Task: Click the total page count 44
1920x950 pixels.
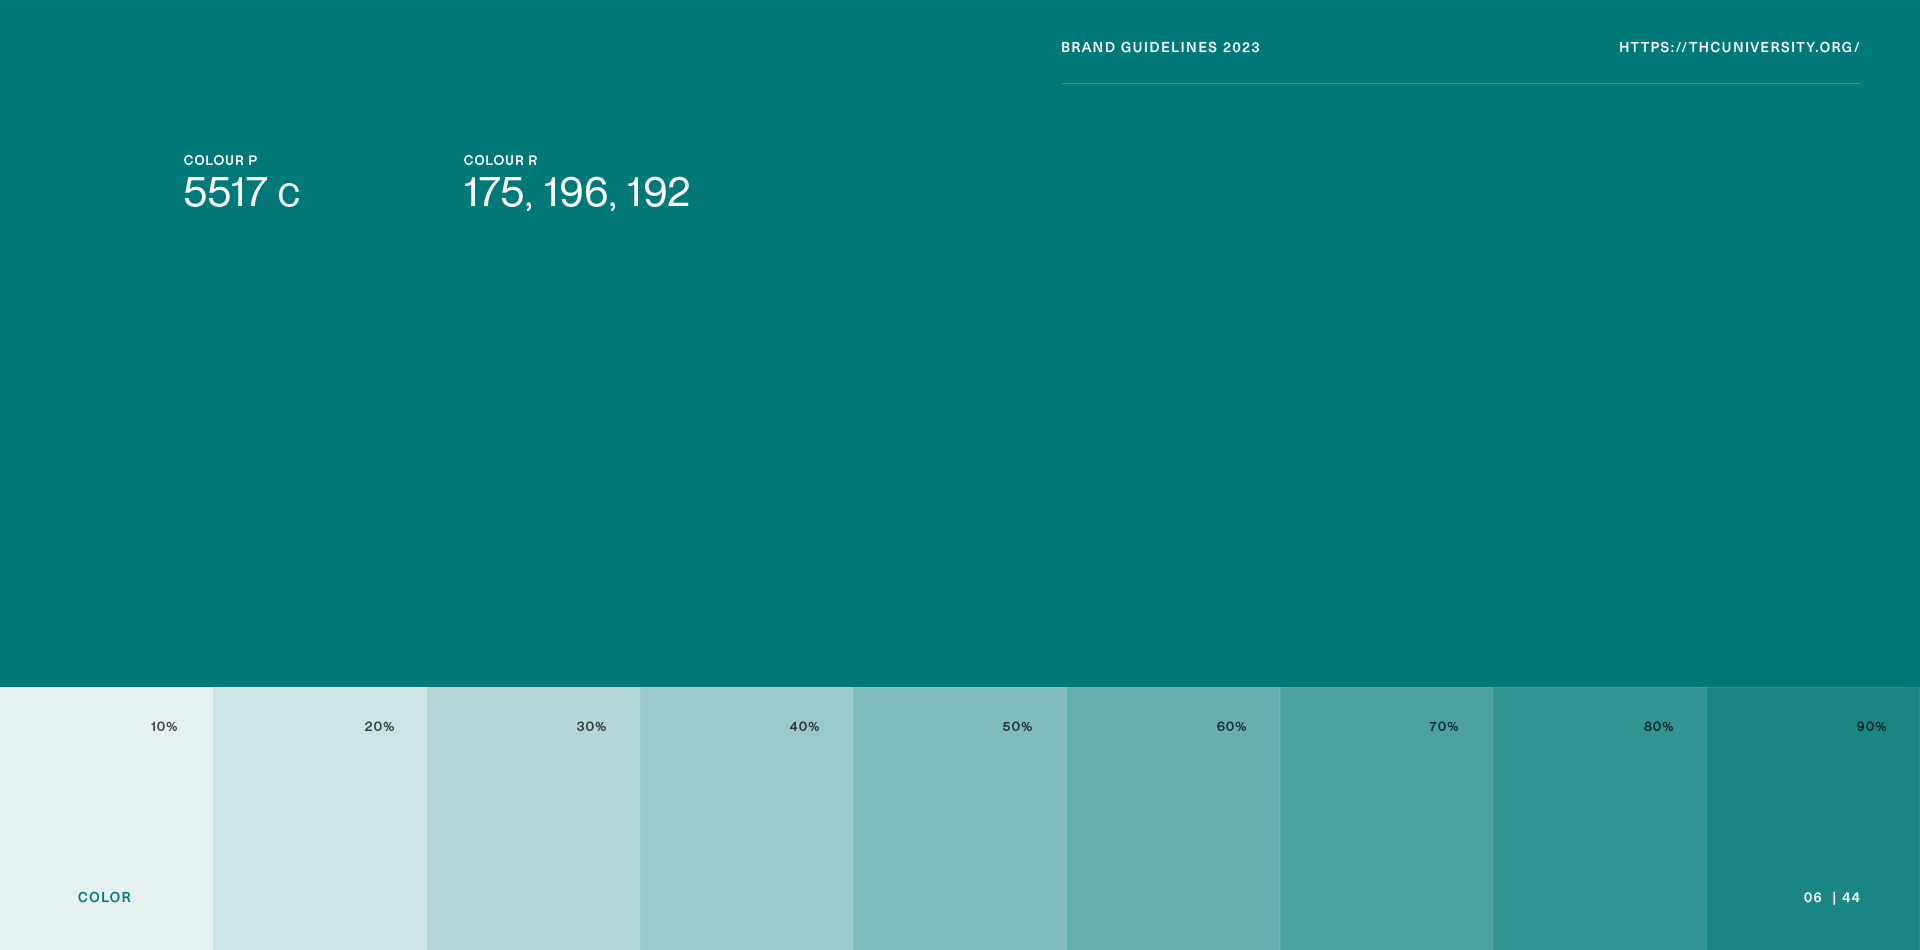Action: [x=1851, y=897]
